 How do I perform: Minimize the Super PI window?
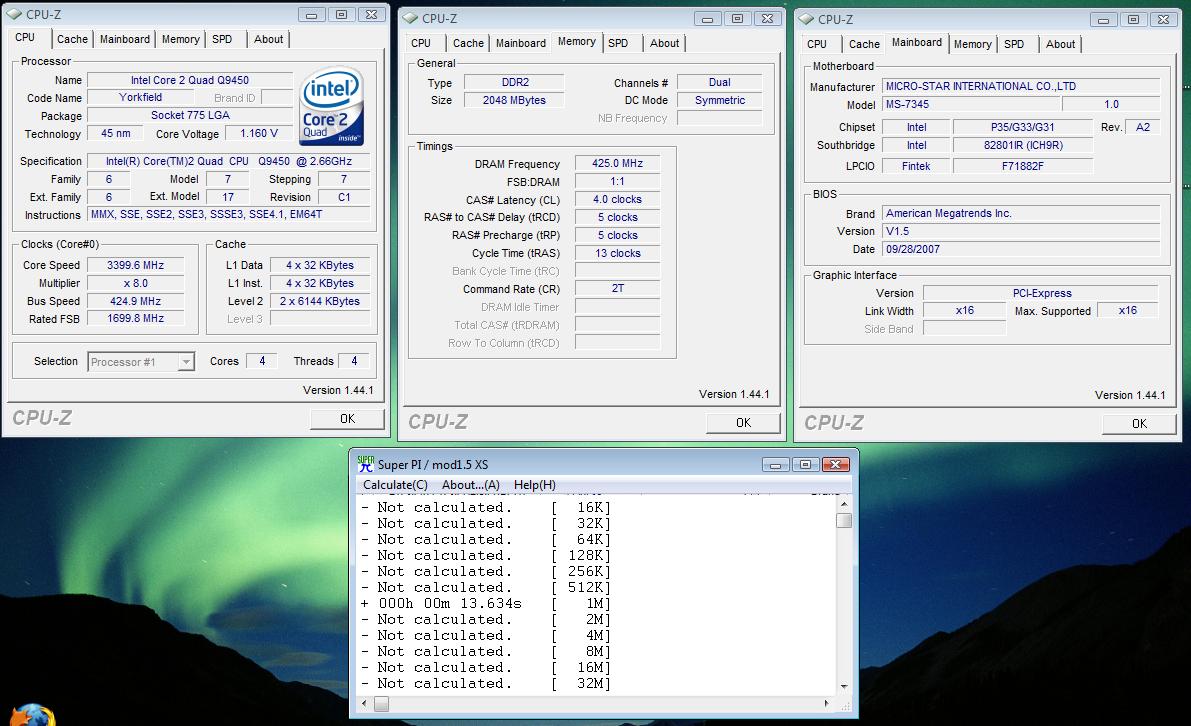[775, 465]
